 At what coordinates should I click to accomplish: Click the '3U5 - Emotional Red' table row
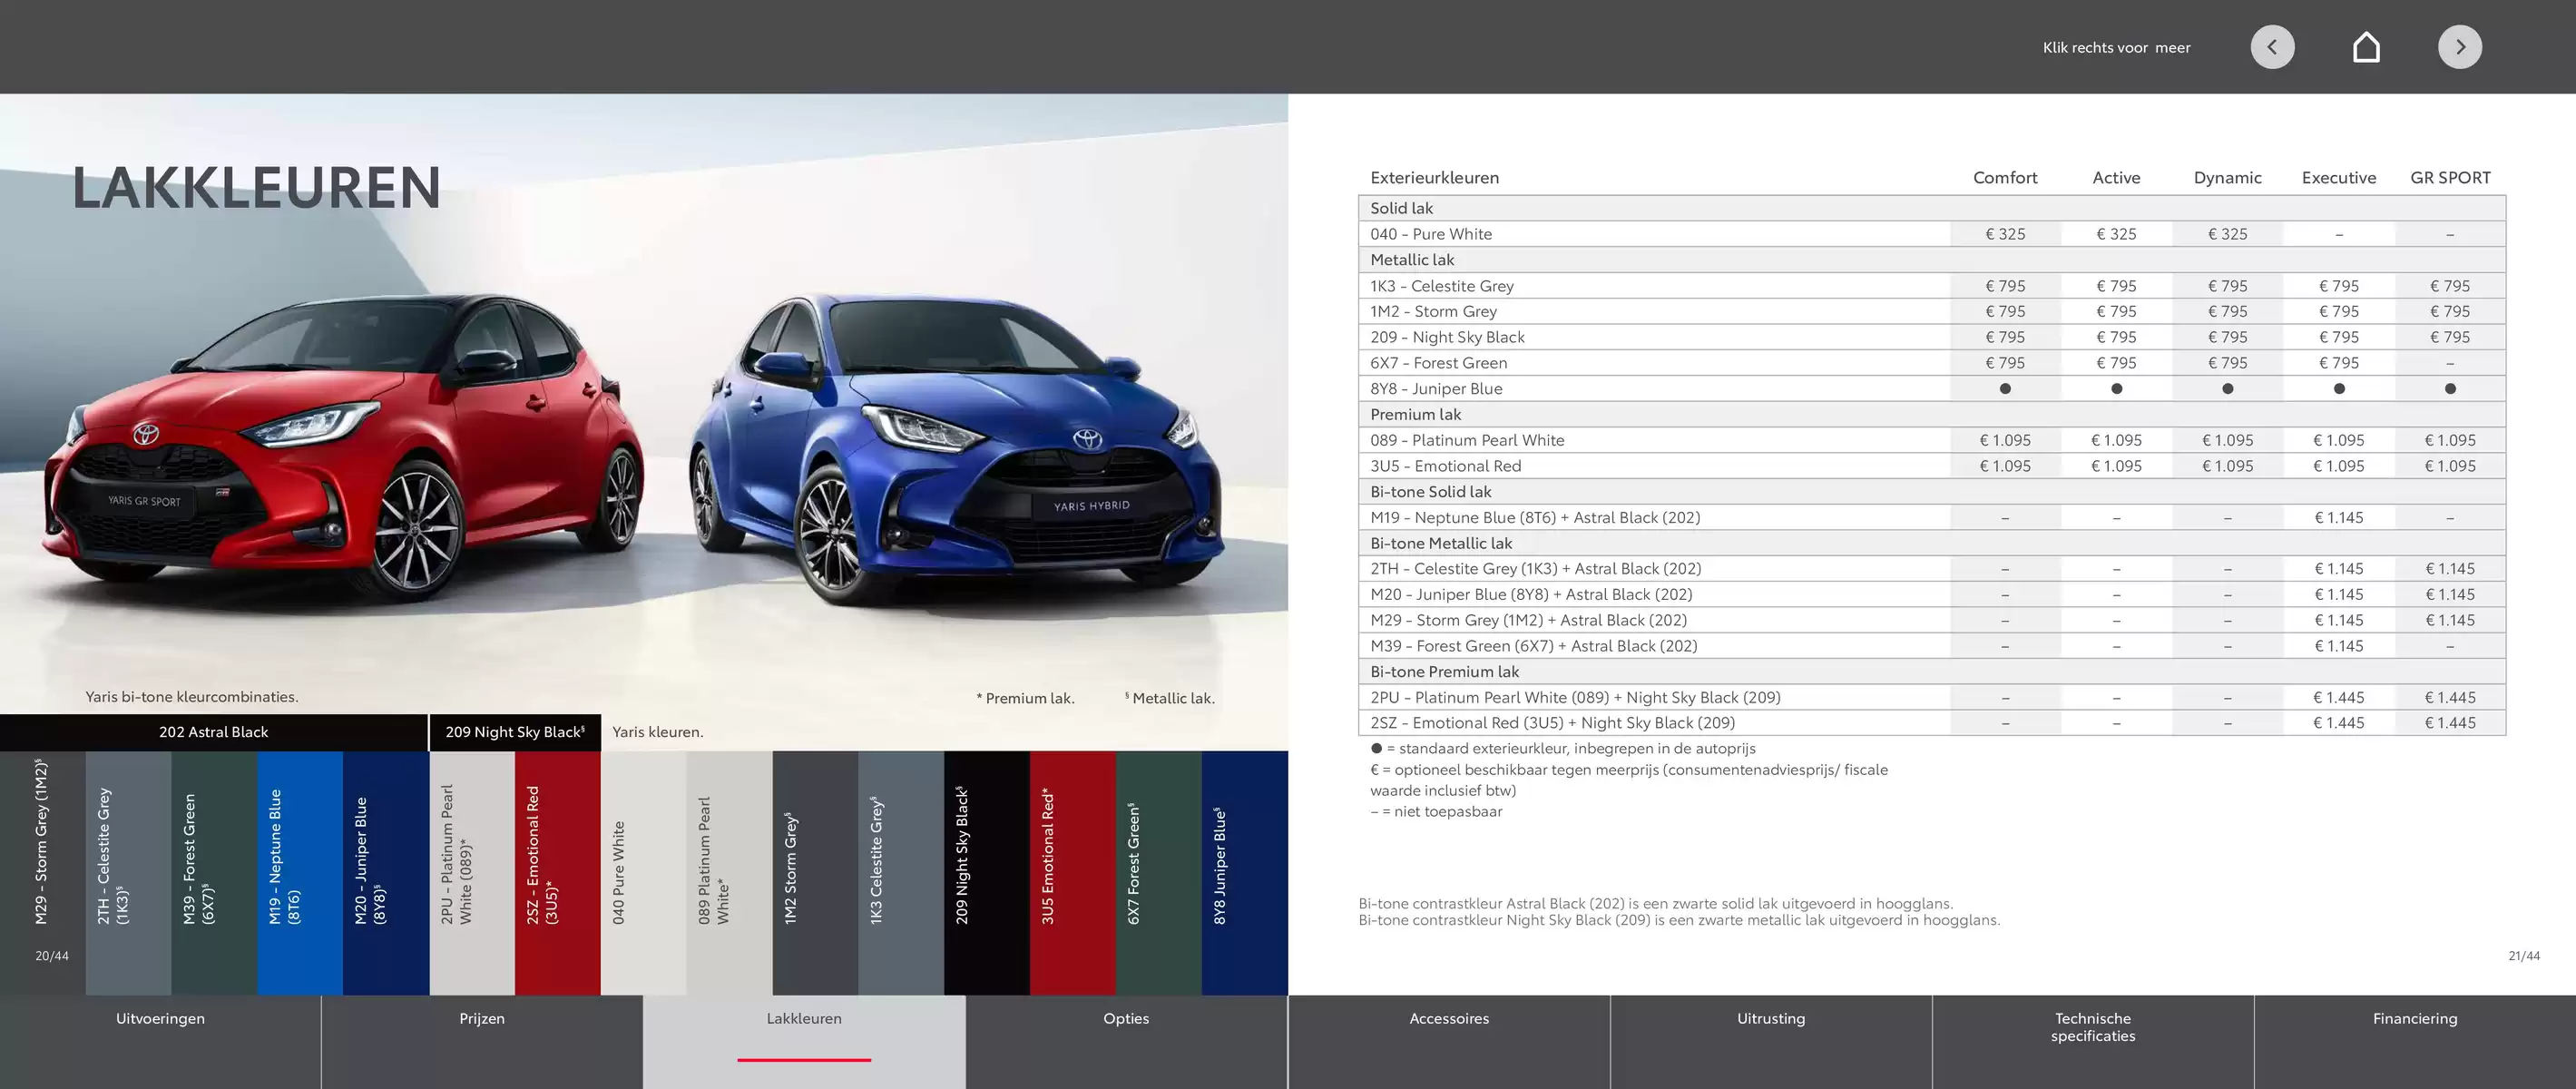pos(1932,466)
